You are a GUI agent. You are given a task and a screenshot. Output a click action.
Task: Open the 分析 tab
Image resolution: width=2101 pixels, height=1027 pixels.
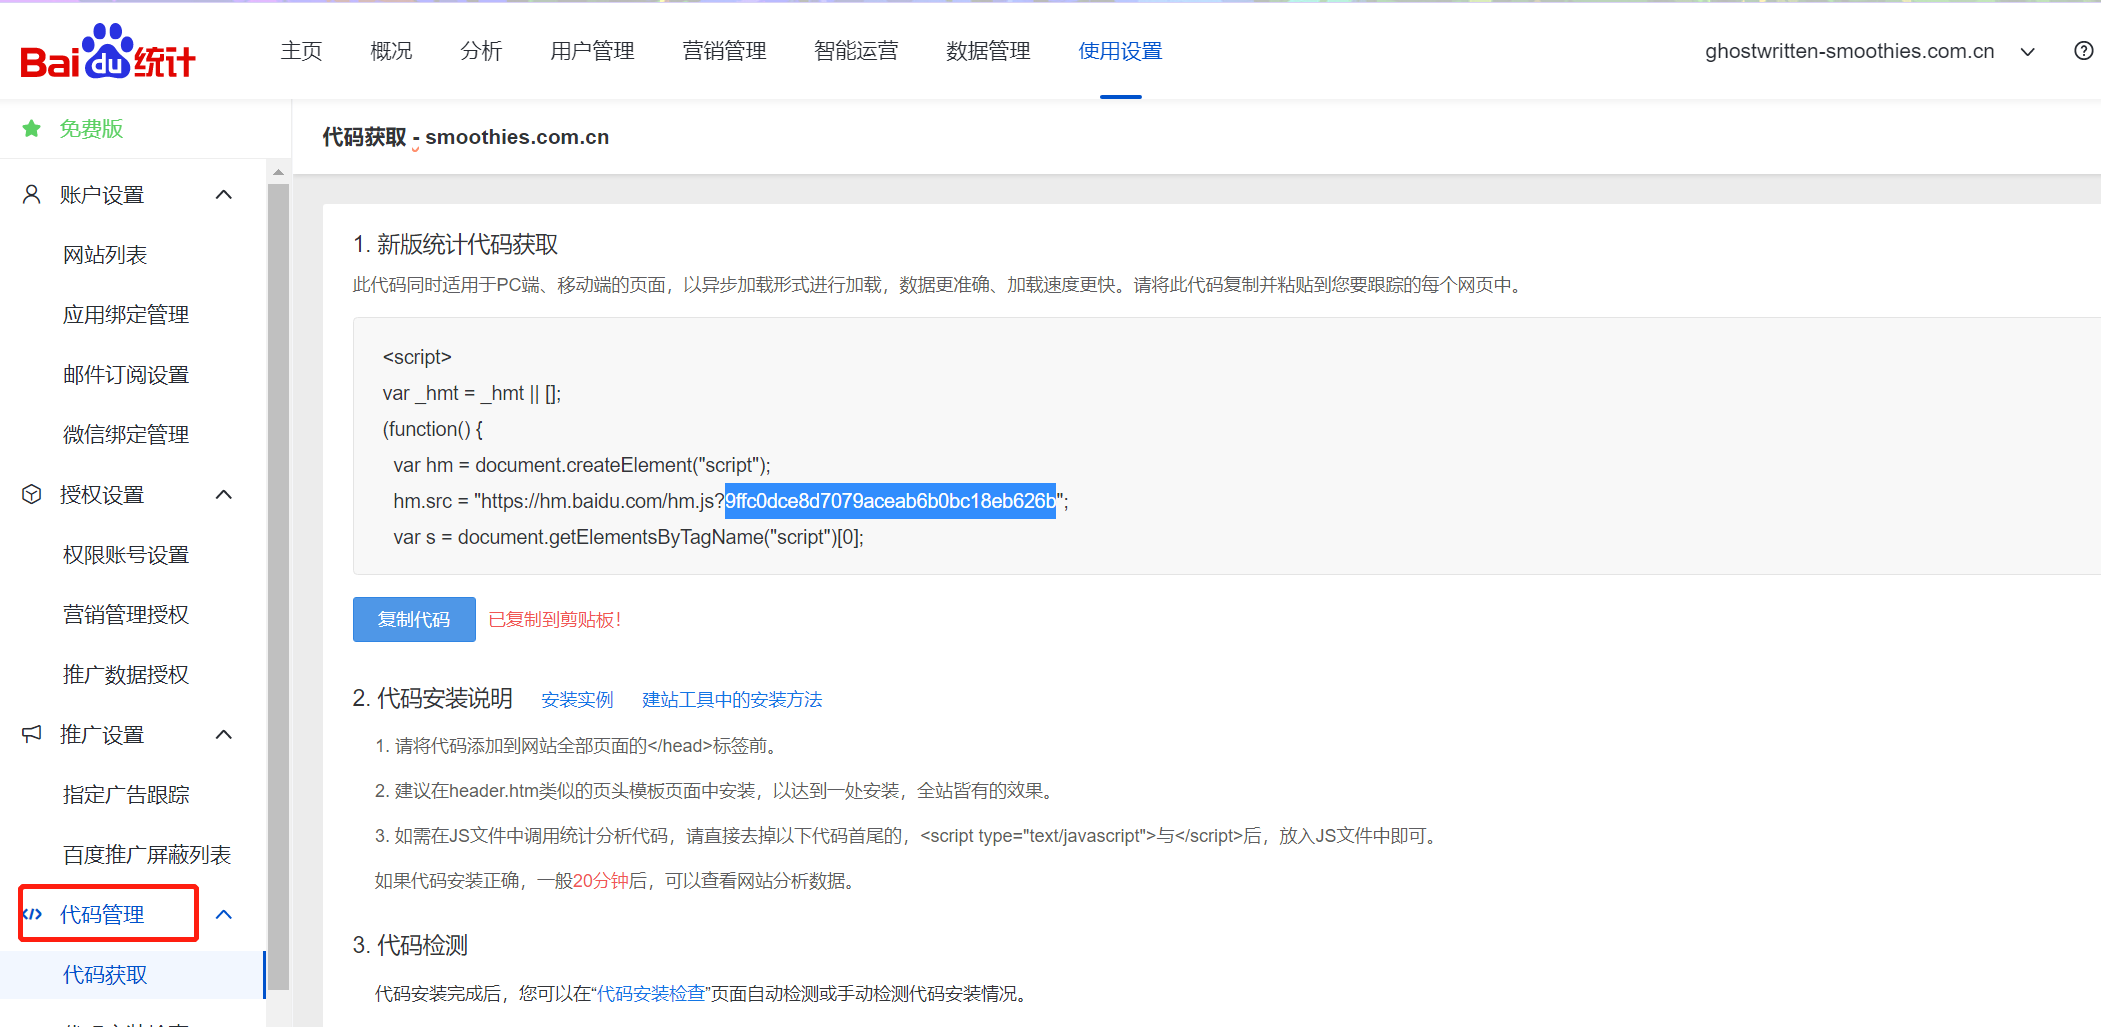point(481,51)
